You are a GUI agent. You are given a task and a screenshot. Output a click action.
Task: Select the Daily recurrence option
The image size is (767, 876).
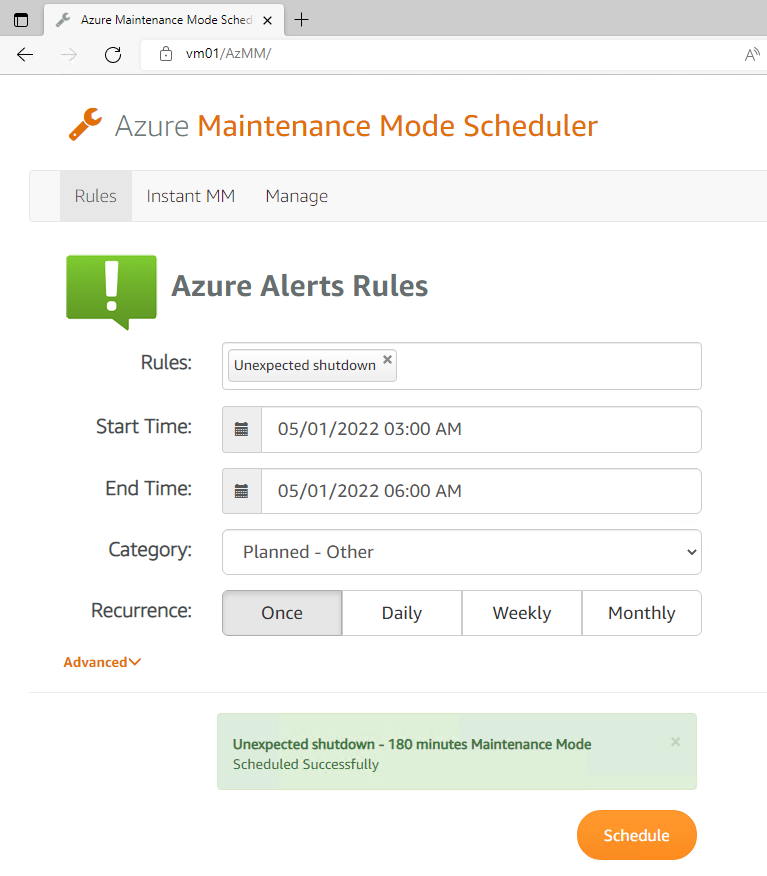(402, 613)
